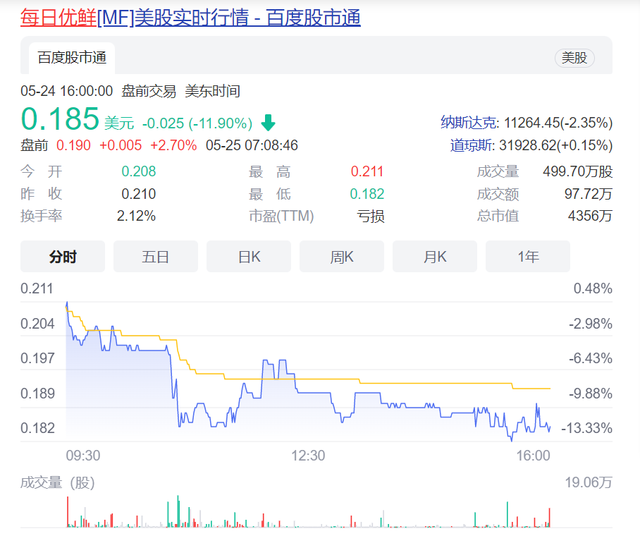Click the 09:30 time axis label

[x=83, y=456]
